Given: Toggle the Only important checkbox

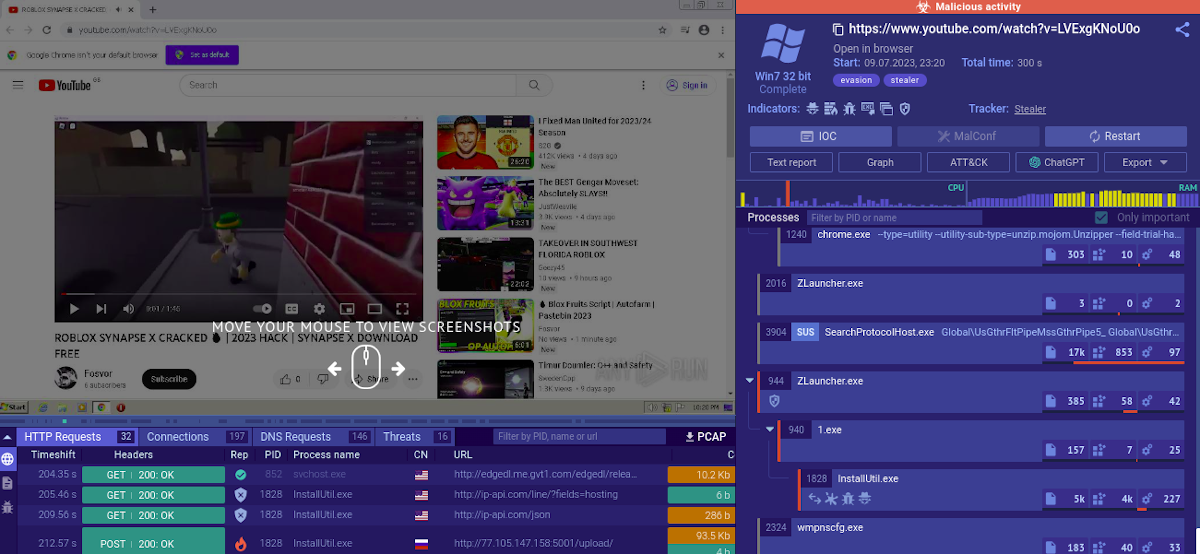Looking at the screenshot, I should pos(1101,218).
